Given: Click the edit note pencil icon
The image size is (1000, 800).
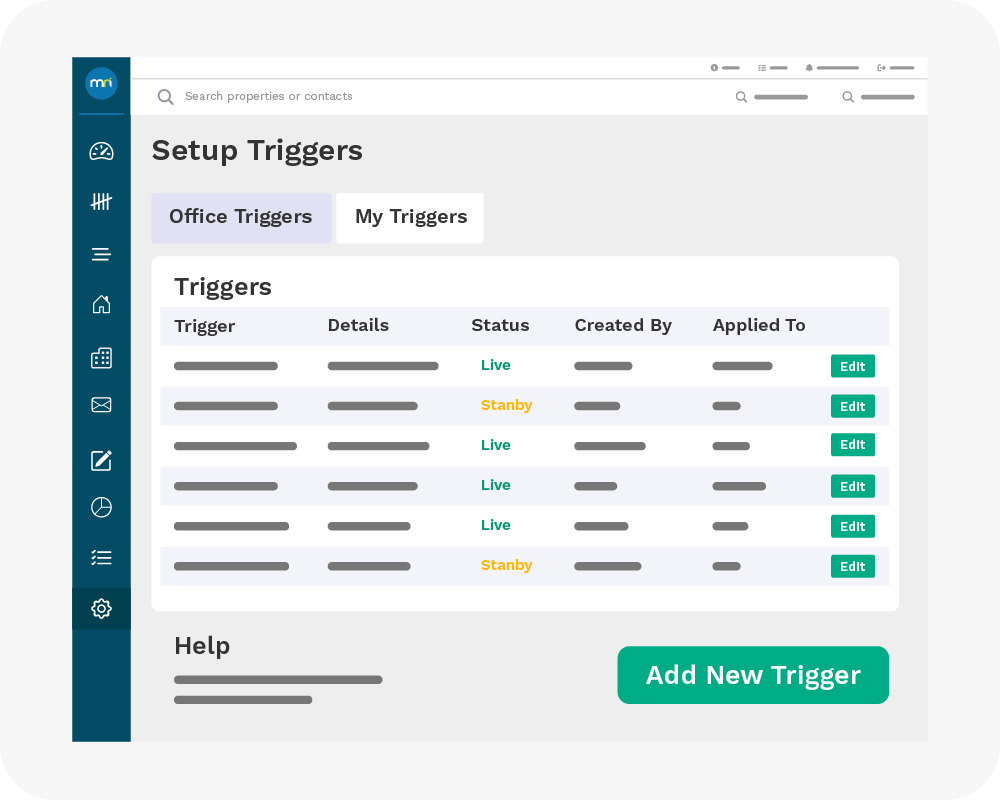Looking at the screenshot, I should coord(101,460).
